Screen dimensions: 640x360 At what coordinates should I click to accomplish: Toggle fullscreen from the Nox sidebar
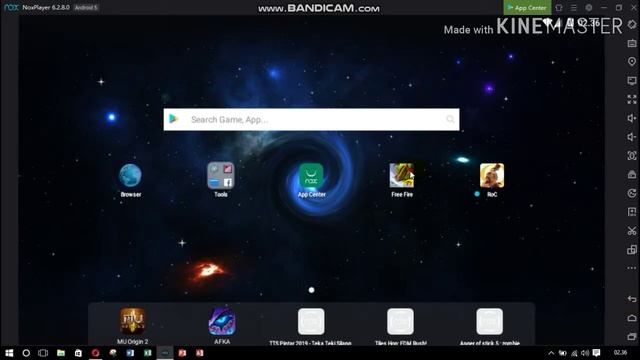632,99
